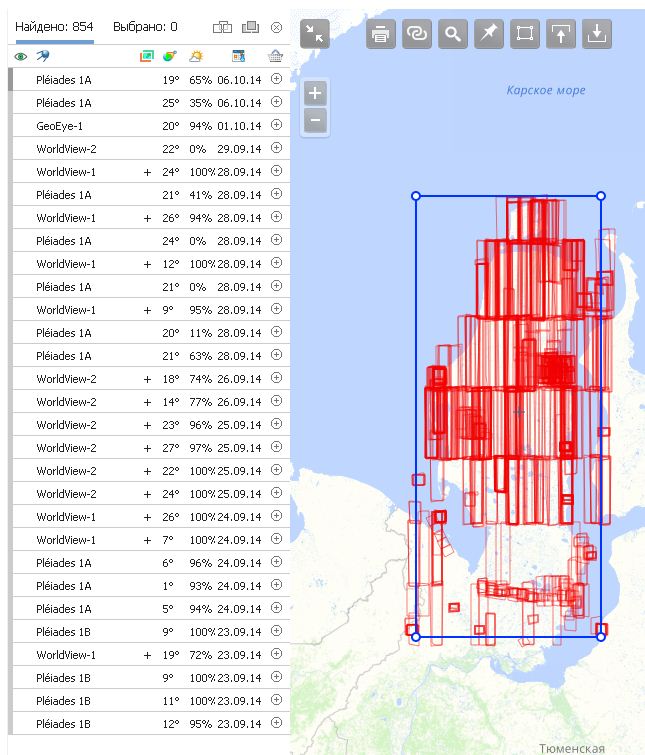Sort results by date column icon

pos(239,57)
